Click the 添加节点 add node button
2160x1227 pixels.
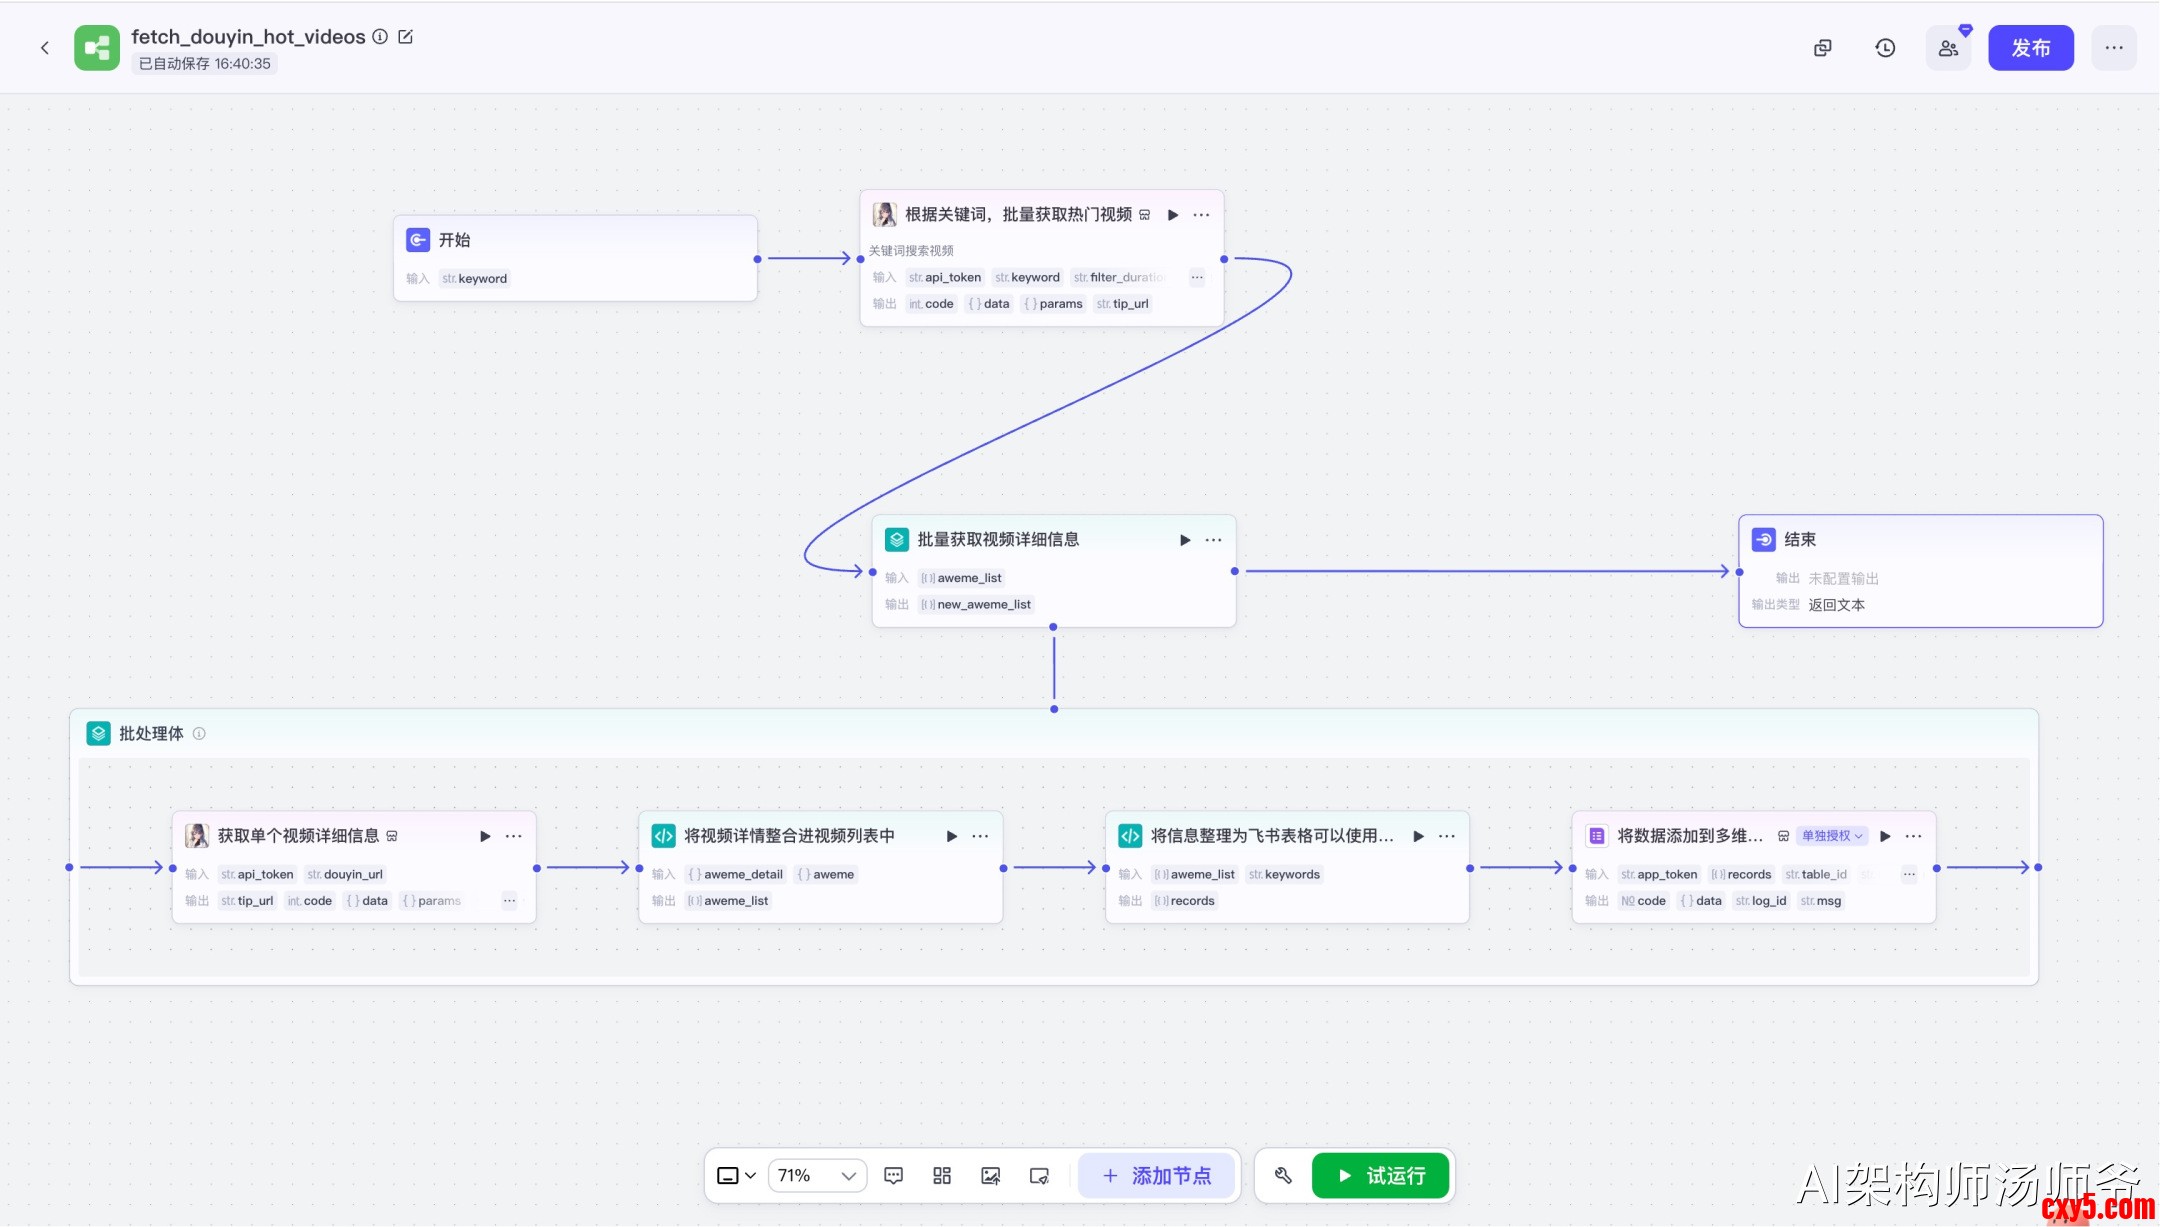(x=1156, y=1176)
